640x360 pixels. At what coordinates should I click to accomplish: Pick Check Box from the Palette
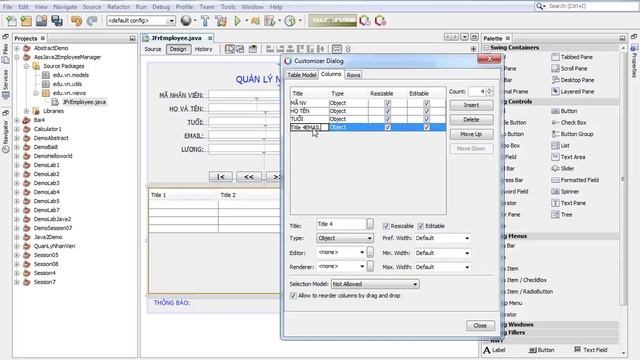pos(569,122)
